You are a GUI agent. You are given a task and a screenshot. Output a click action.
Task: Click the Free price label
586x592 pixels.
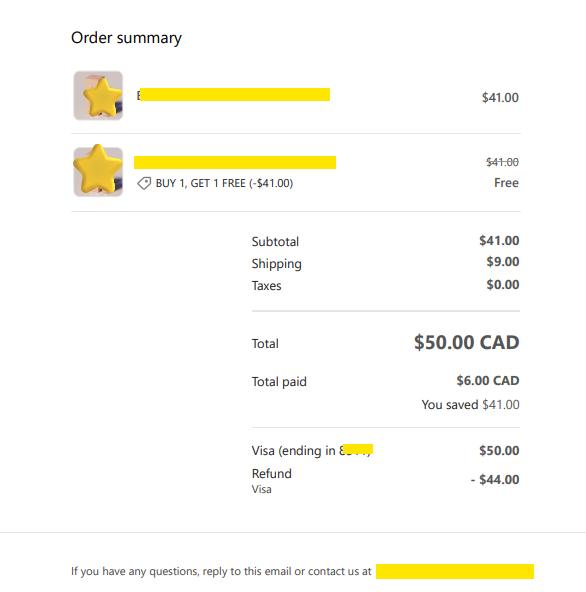tap(506, 183)
